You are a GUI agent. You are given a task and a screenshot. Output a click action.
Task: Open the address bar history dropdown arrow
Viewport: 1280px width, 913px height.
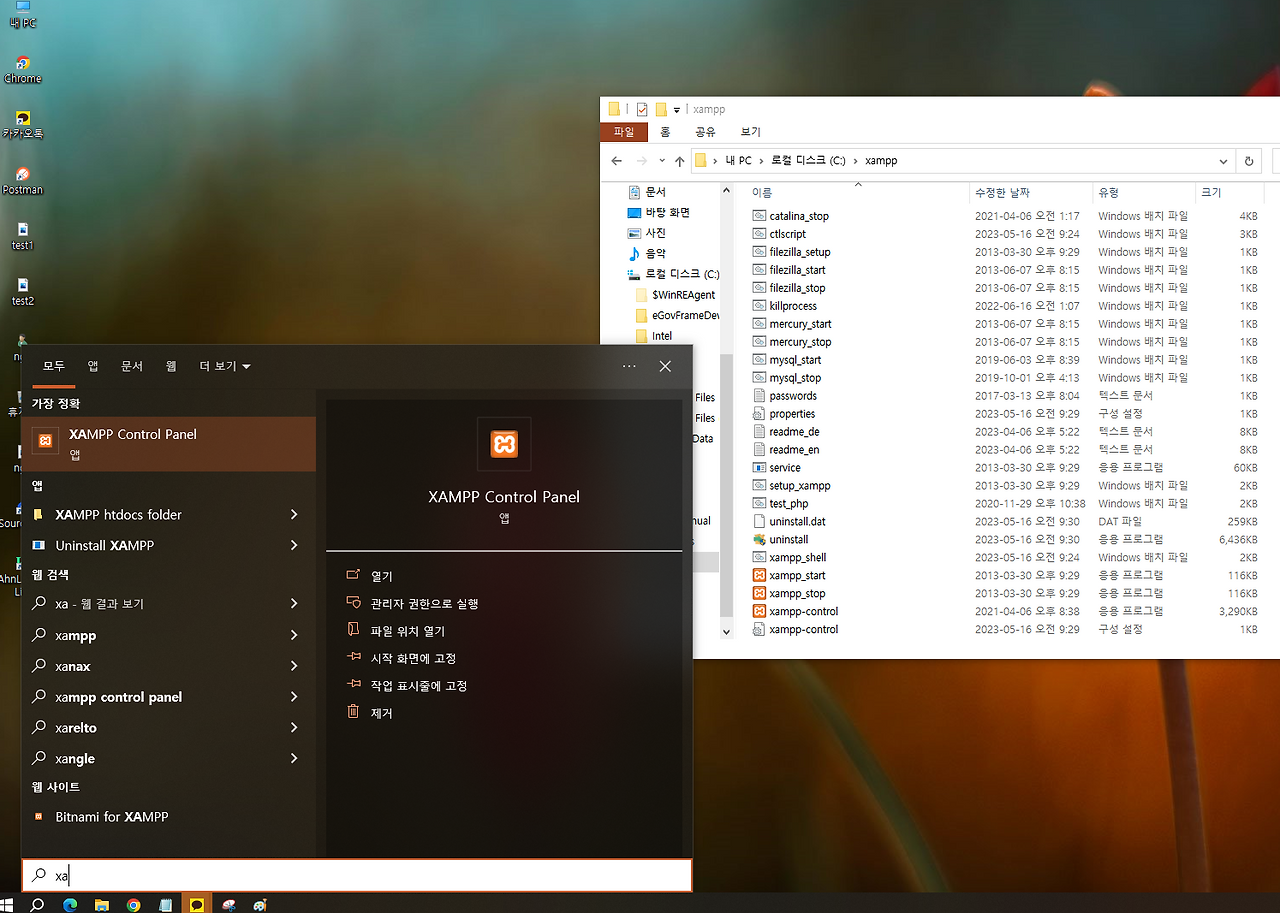(x=1222, y=160)
